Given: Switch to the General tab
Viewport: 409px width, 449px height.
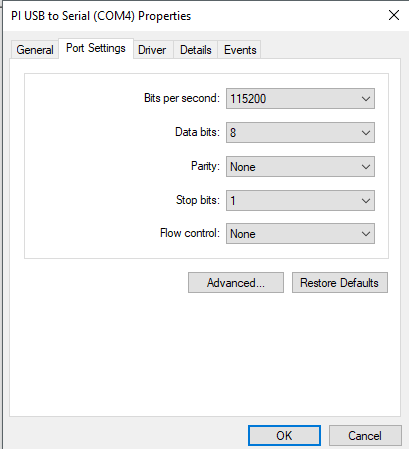Looking at the screenshot, I should 35,50.
